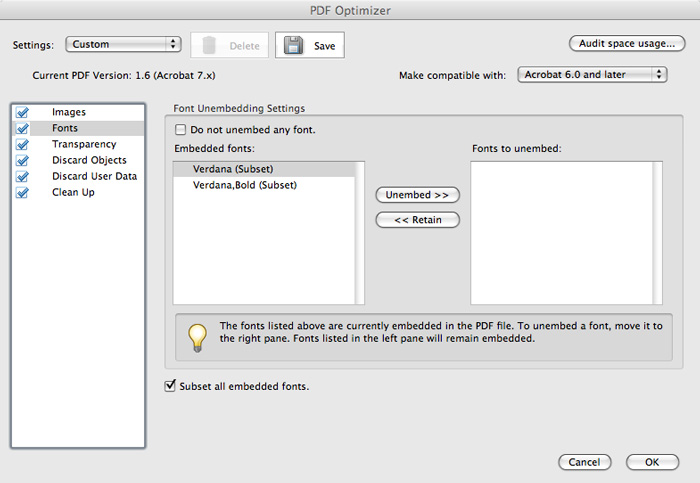Uncheck the Clean Up panel checkbox
This screenshot has width=700, height=483.
tap(23, 193)
